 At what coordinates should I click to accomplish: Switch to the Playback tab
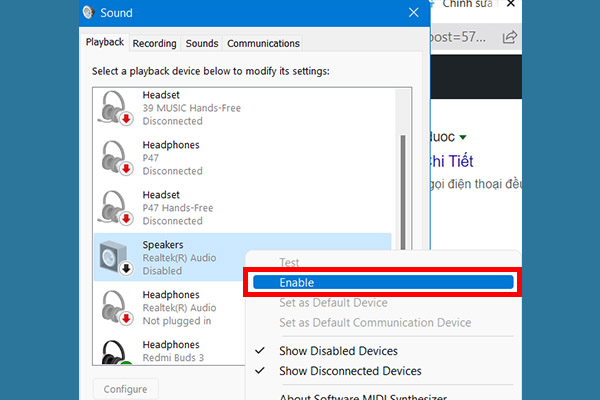[104, 42]
